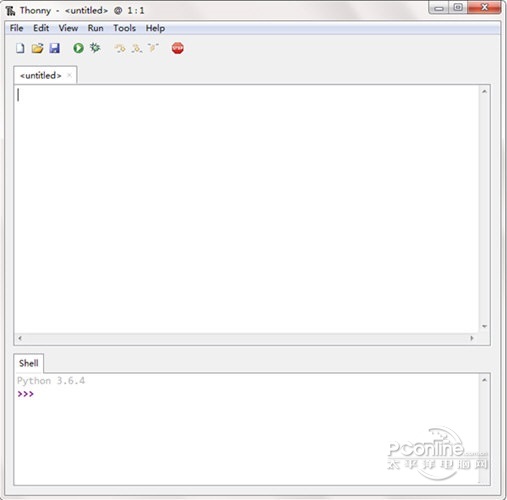Close the Thonny window

[x=484, y=7]
